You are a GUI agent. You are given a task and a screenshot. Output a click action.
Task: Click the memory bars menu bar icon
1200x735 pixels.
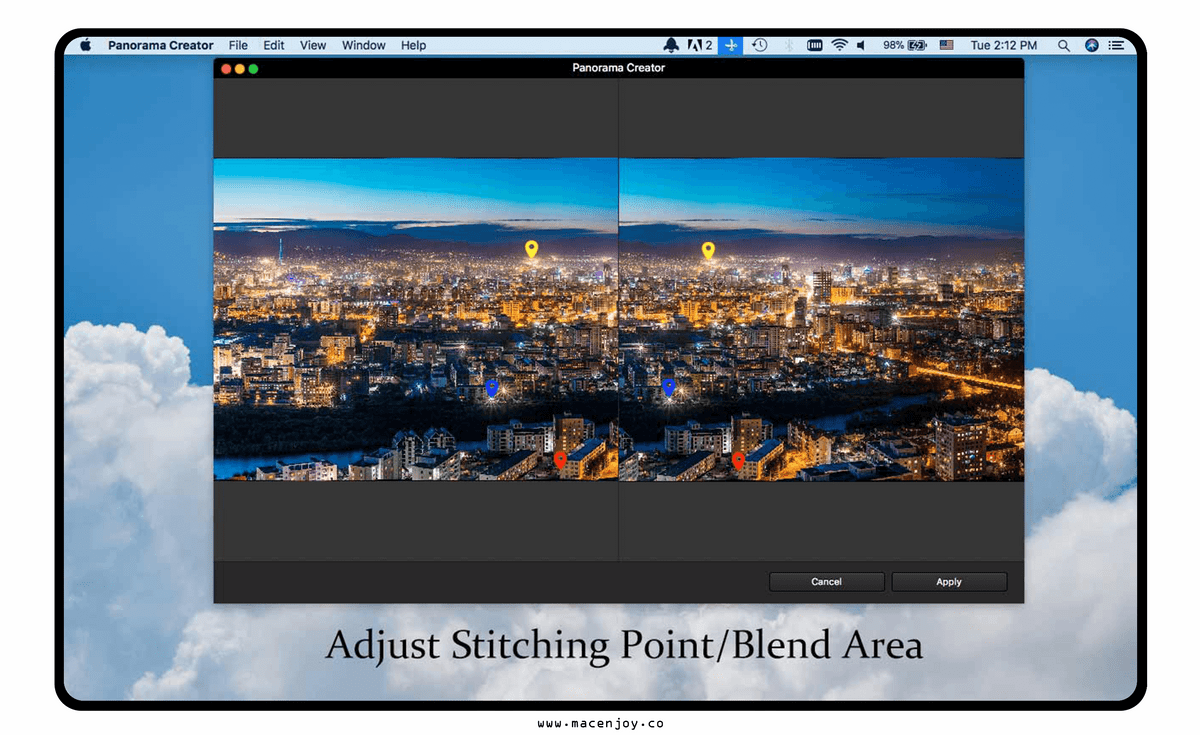pyautogui.click(x=815, y=45)
